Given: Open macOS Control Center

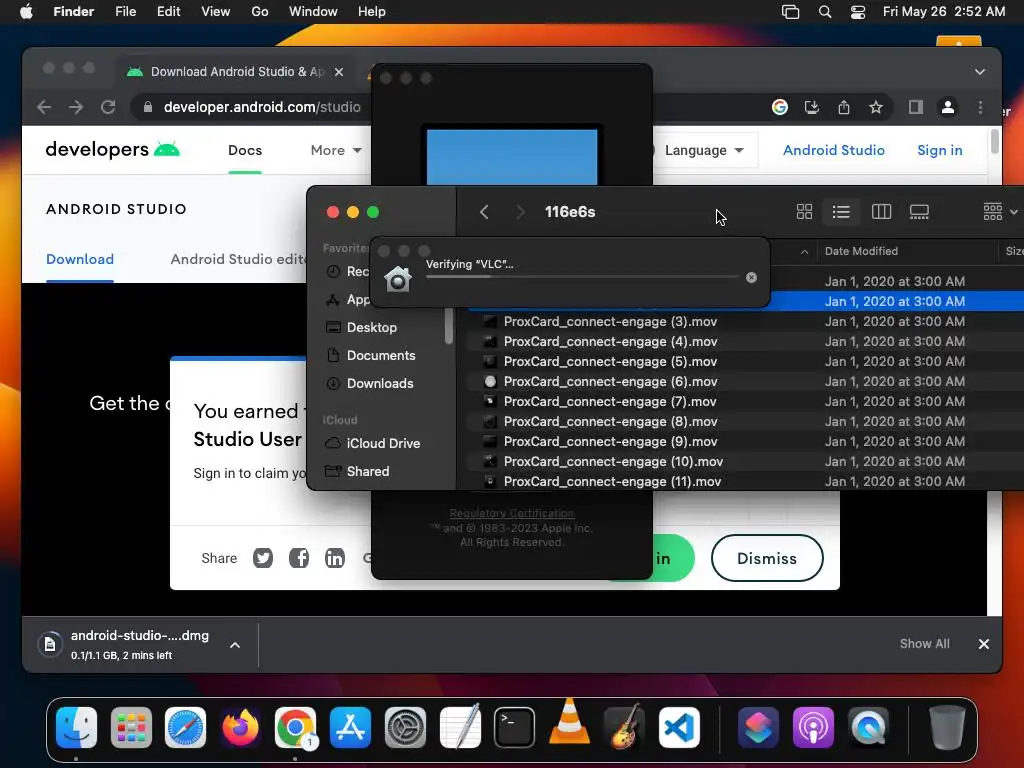Looking at the screenshot, I should pos(857,12).
